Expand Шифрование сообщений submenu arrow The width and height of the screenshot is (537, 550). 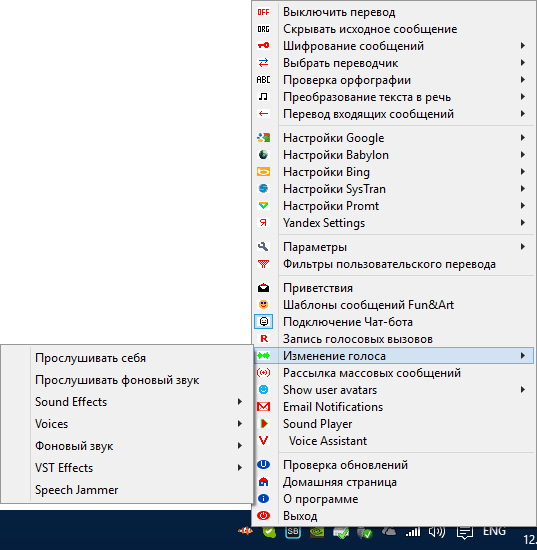(523, 46)
